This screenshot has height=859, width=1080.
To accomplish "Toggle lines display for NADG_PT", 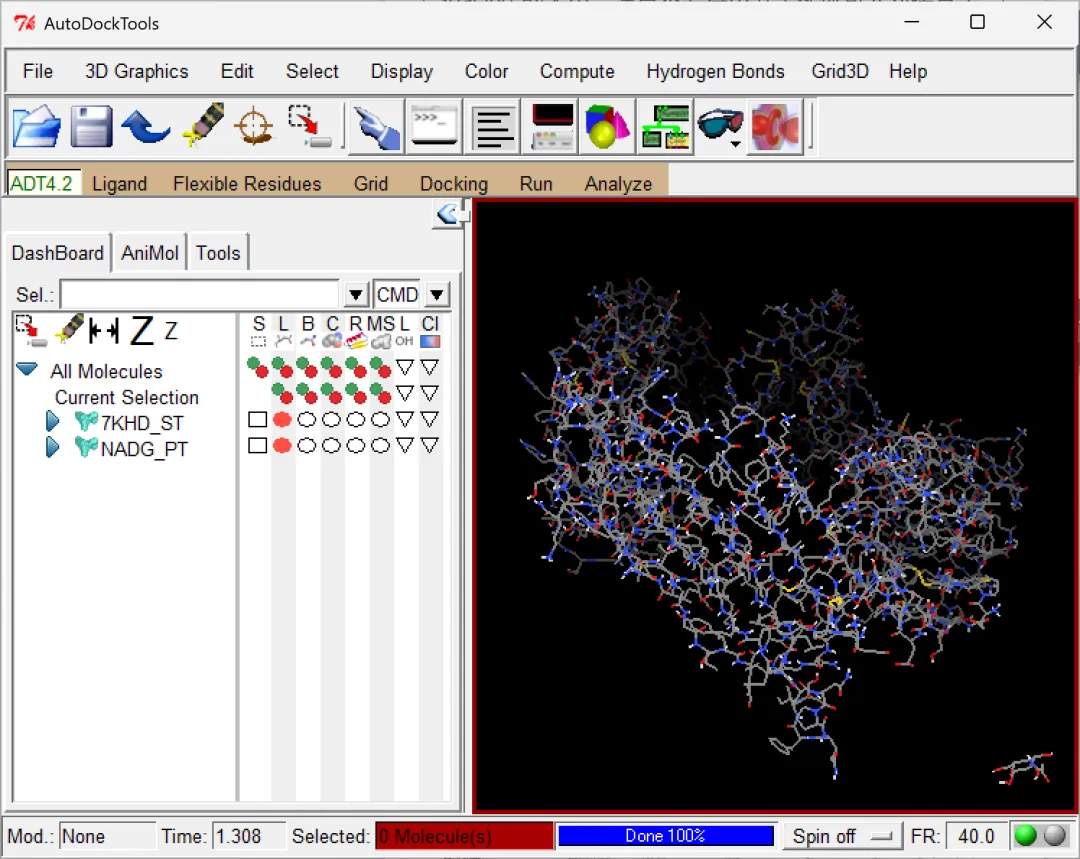I will (282, 446).
